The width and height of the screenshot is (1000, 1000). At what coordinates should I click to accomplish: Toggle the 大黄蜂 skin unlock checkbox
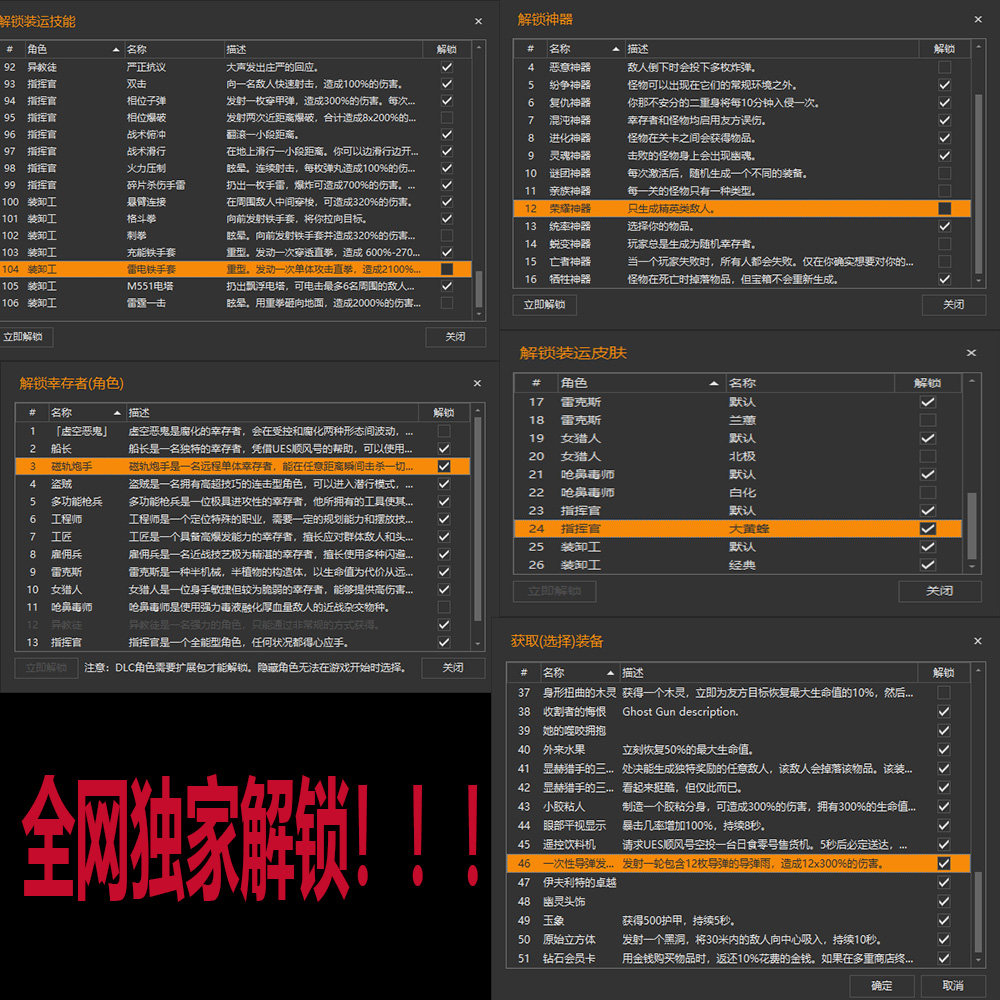(x=927, y=528)
